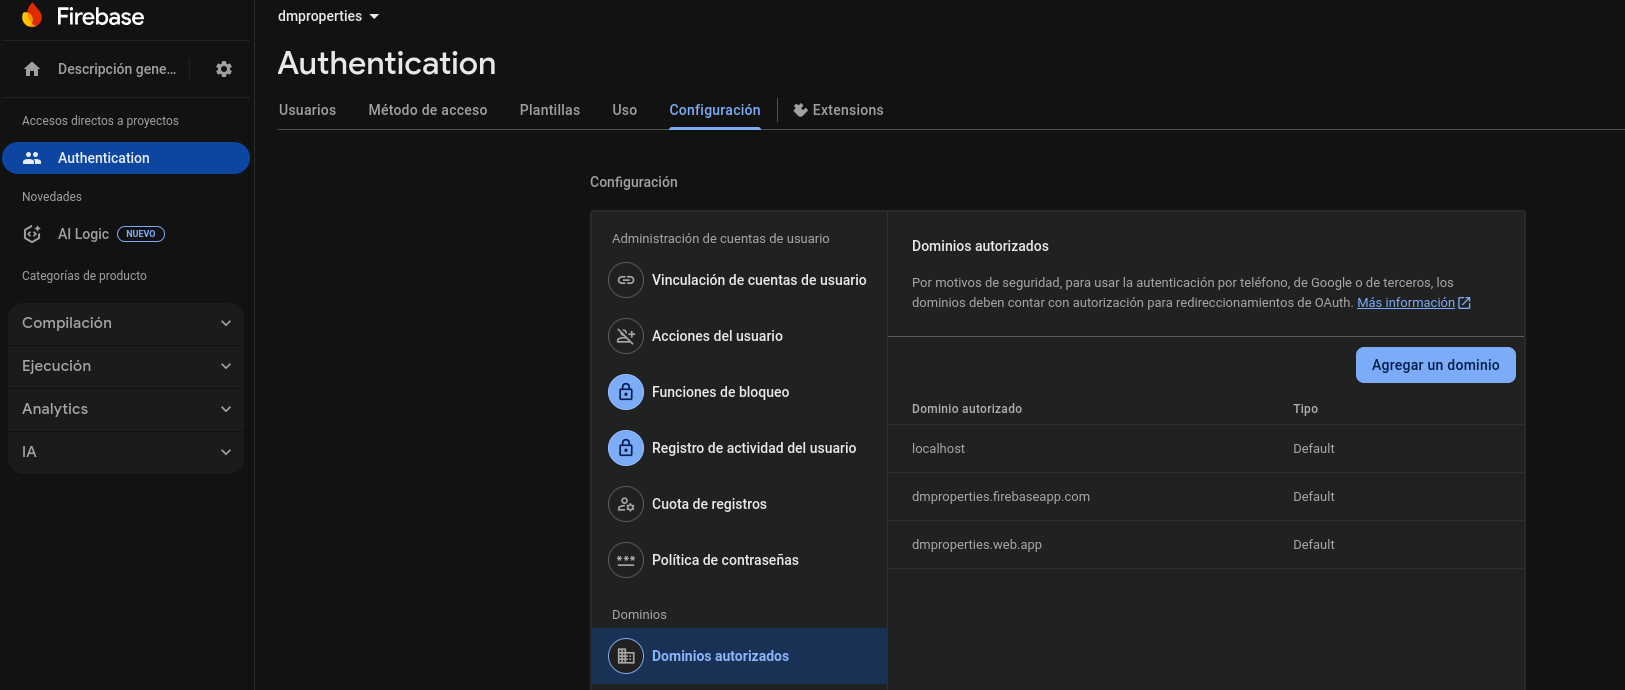Screen dimensions: 1625x690
Task: Click the Política de contraseñas icon
Action: (626, 560)
